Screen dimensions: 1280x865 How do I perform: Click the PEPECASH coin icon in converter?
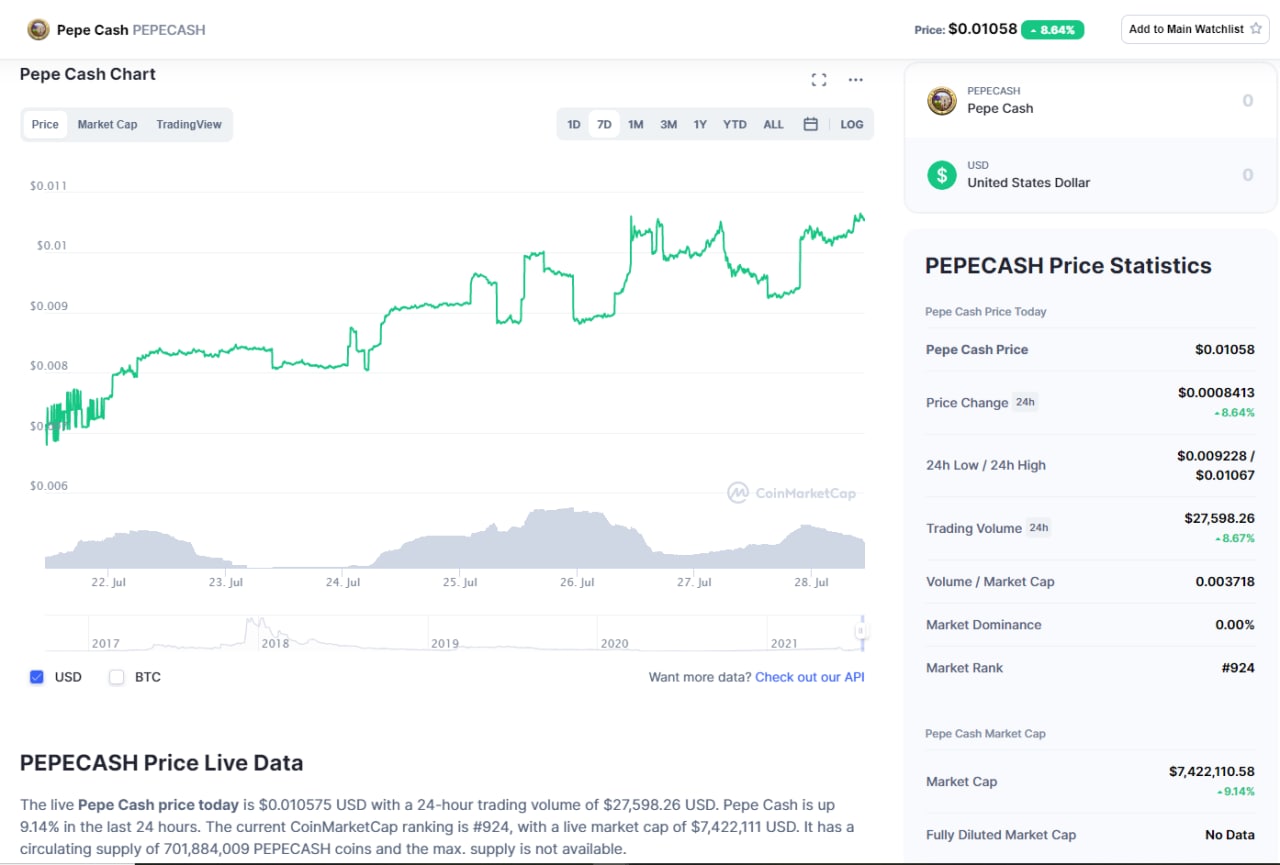click(x=941, y=100)
